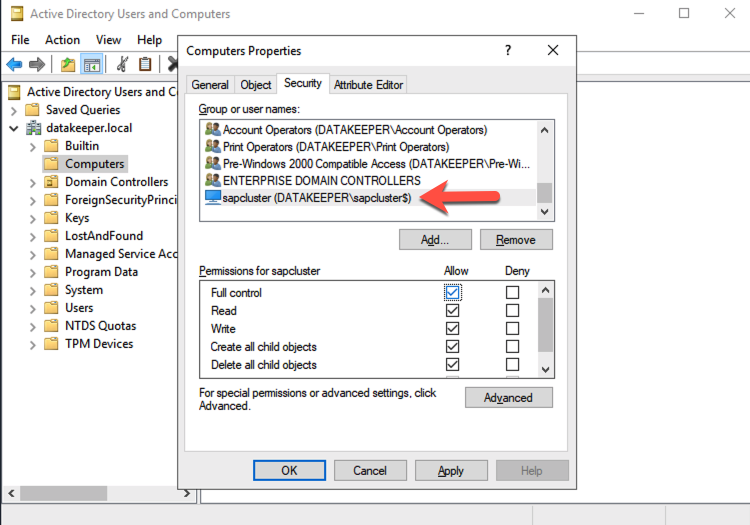The height and width of the screenshot is (525, 750).
Task: Expand the LostAndFound node
Action: click(x=33, y=237)
